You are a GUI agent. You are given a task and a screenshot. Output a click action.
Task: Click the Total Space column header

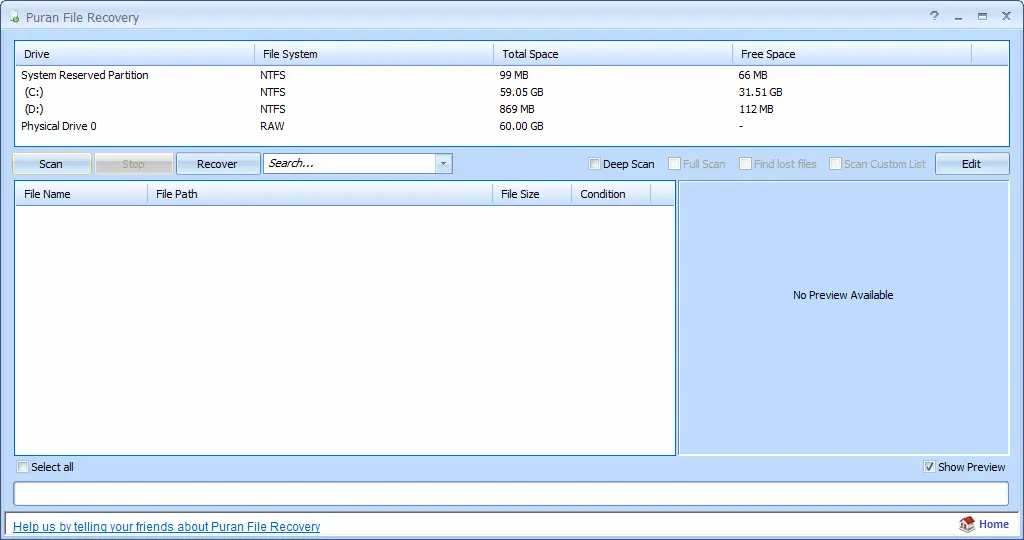613,54
